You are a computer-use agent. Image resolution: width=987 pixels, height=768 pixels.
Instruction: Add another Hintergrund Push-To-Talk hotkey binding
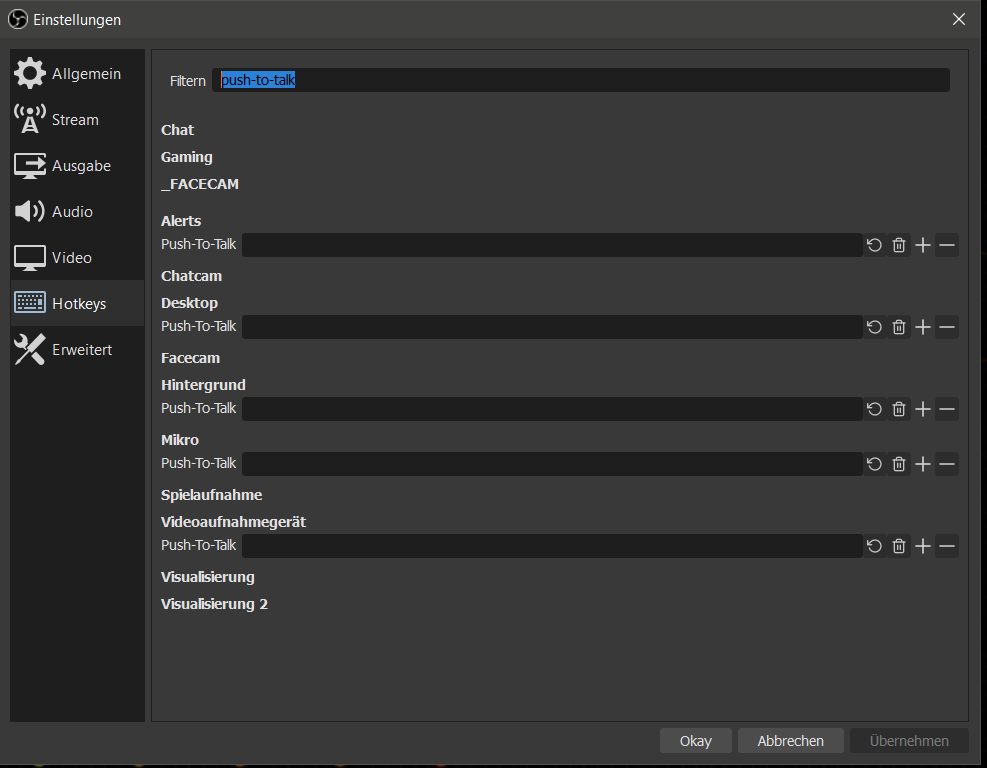click(x=923, y=409)
